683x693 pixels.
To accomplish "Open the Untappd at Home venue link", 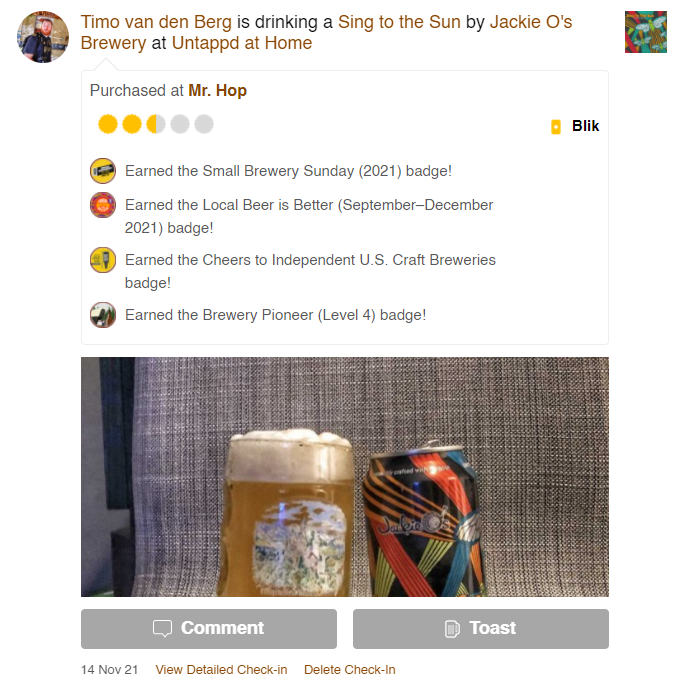I will 242,43.
